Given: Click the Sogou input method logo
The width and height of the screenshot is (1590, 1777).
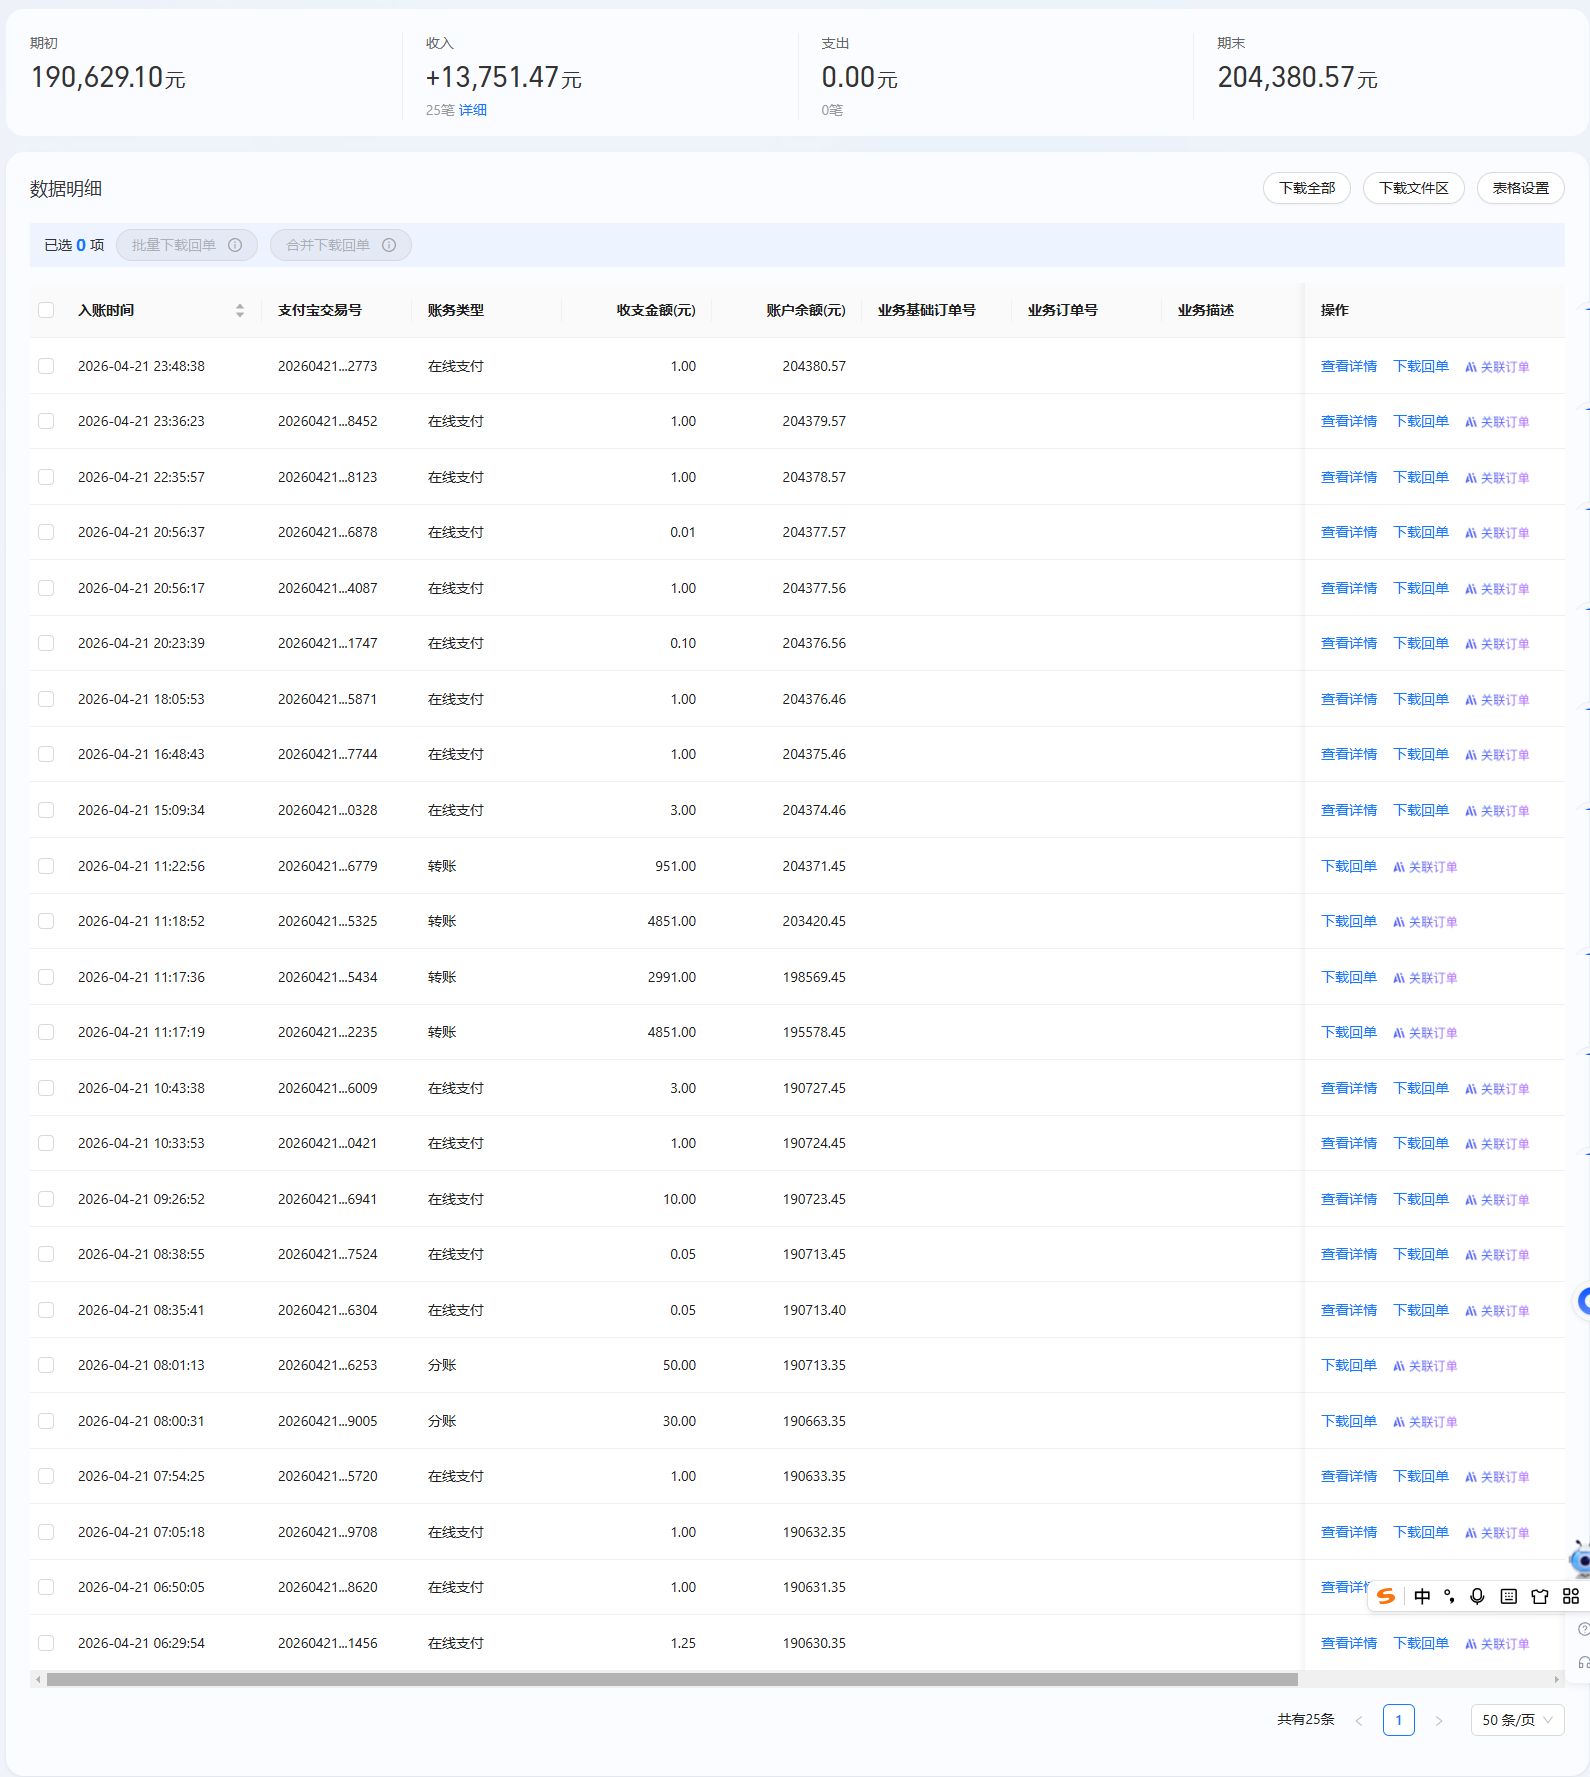Looking at the screenshot, I should pyautogui.click(x=1386, y=1596).
